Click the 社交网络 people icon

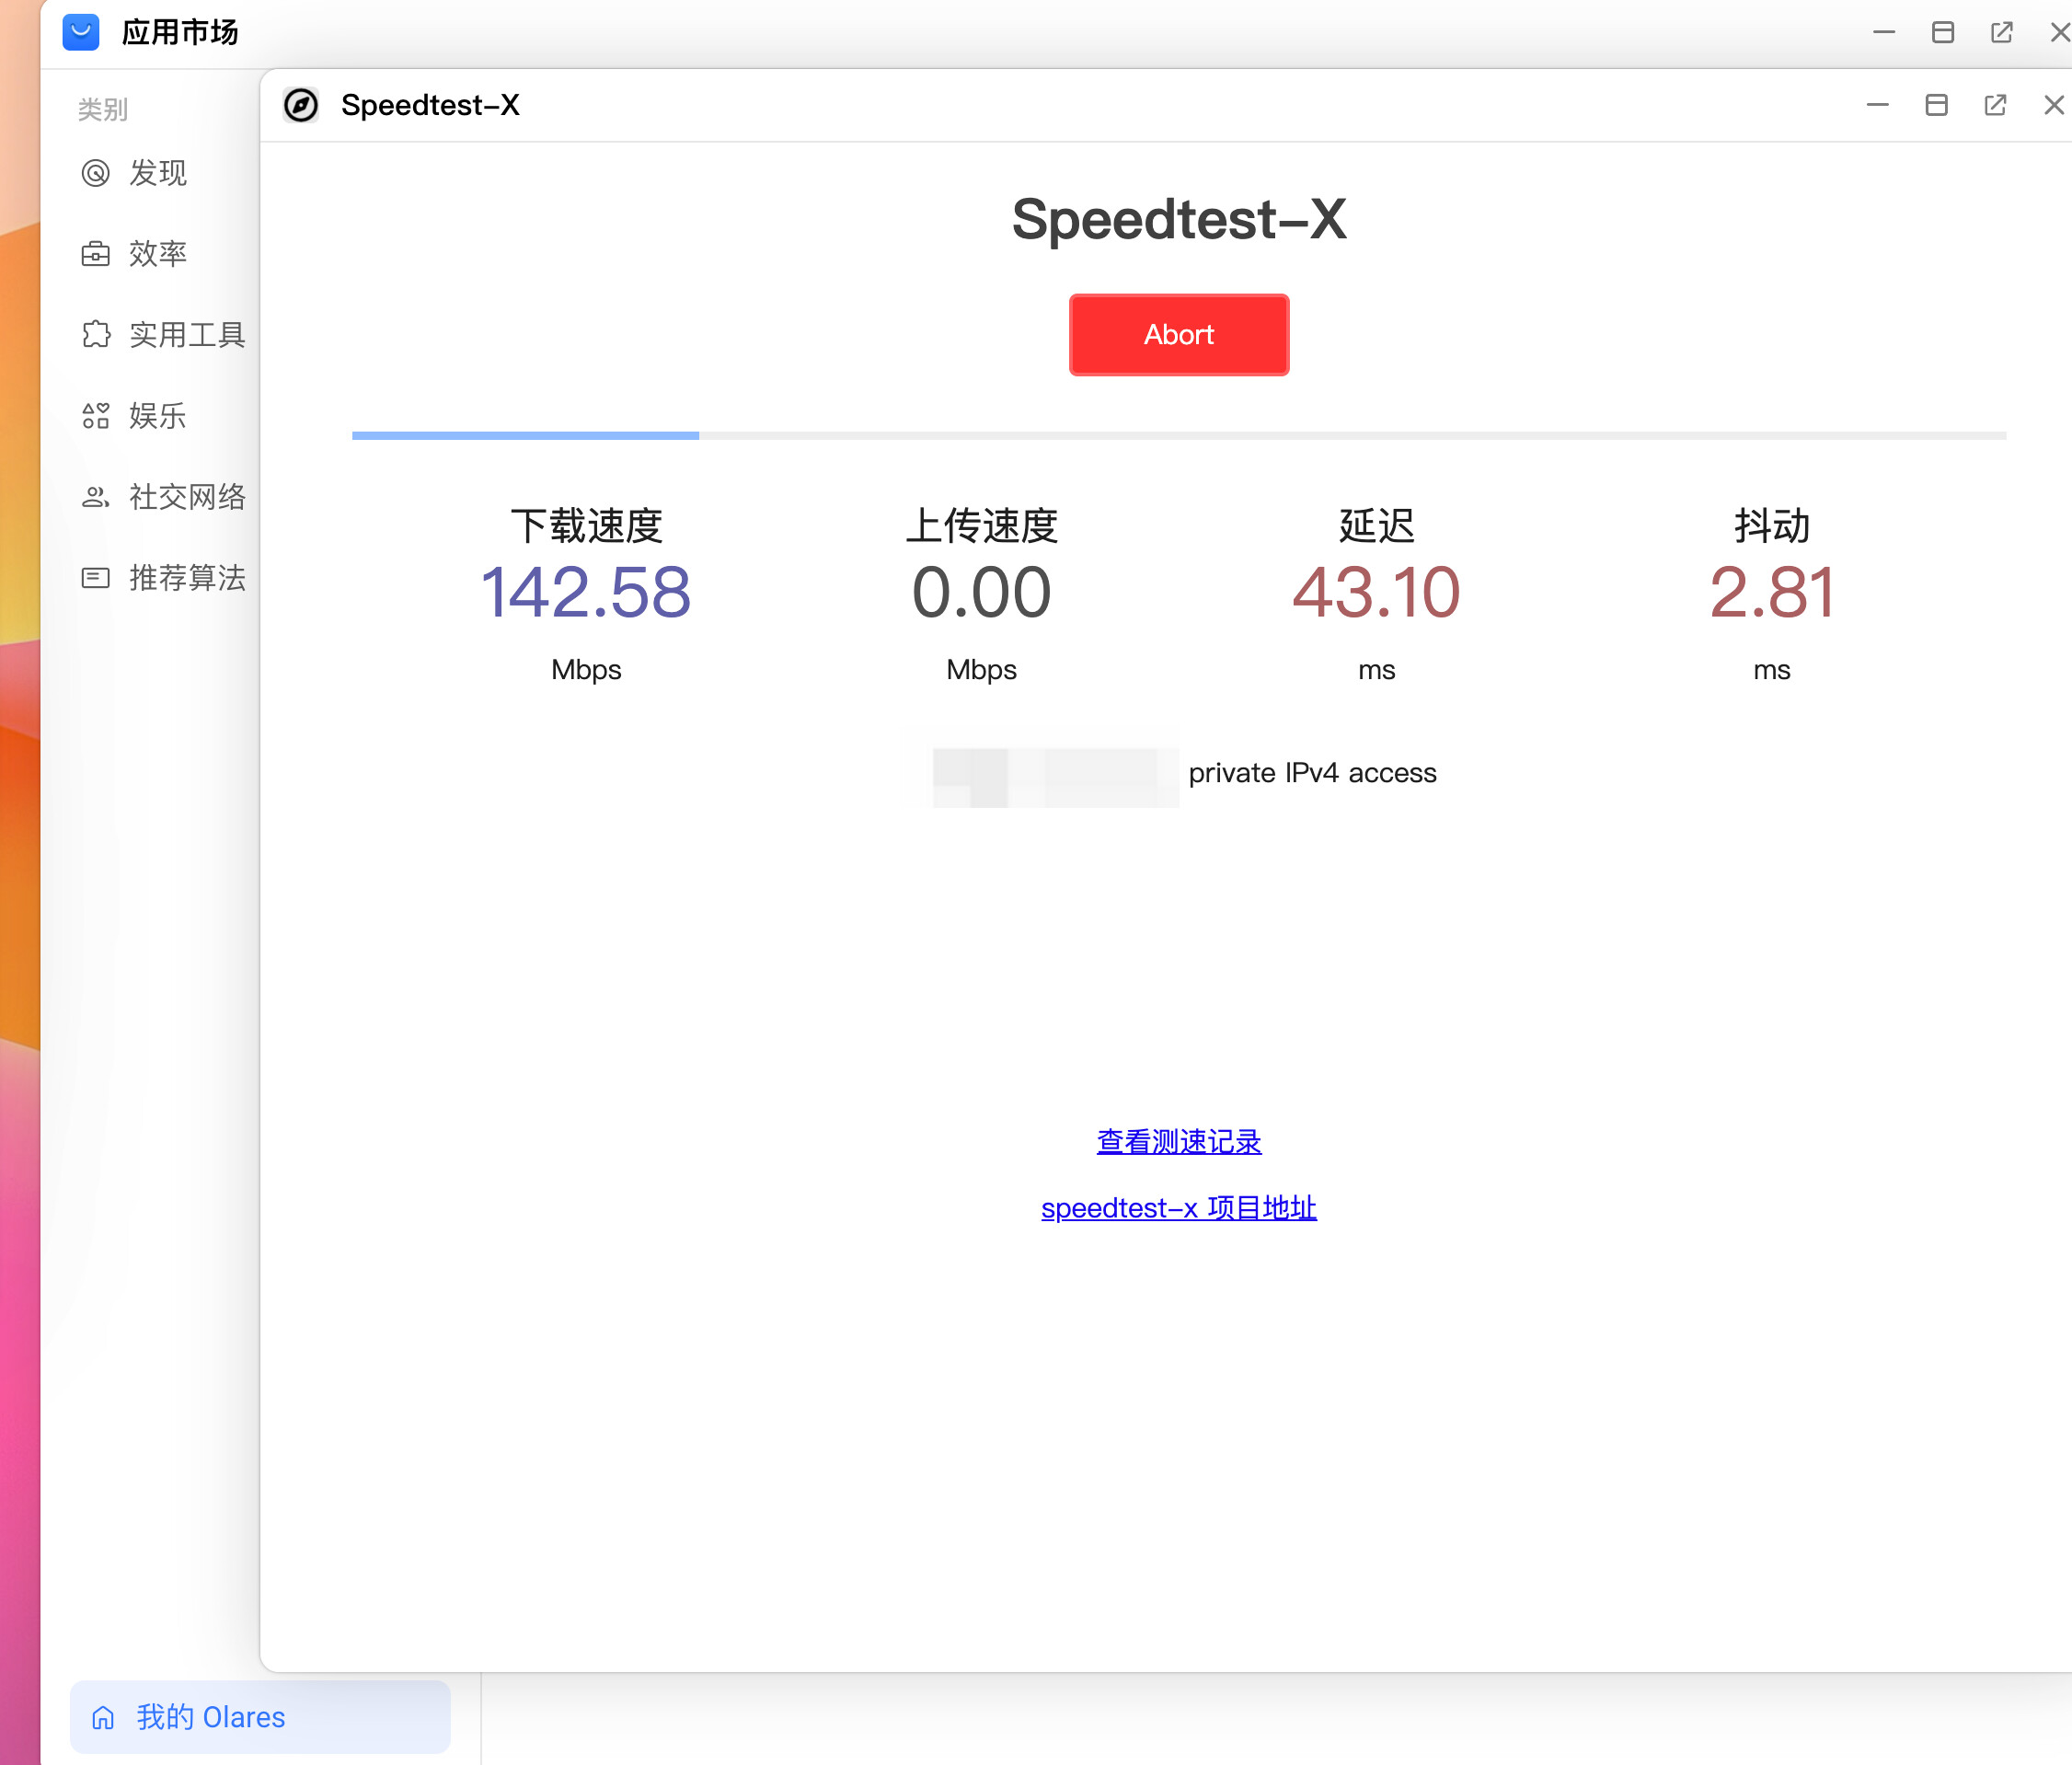(x=95, y=496)
